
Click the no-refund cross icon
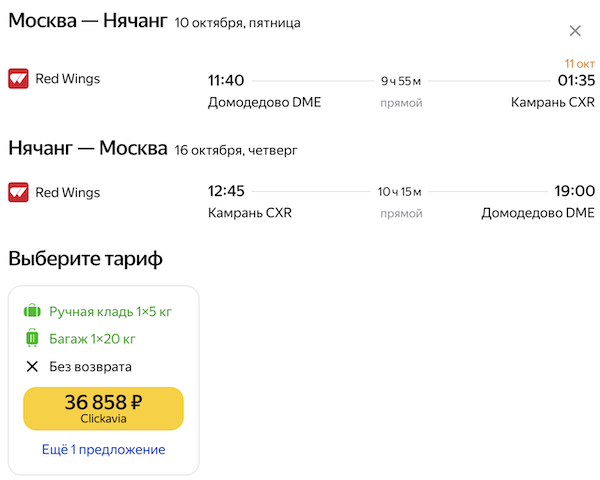tap(32, 367)
